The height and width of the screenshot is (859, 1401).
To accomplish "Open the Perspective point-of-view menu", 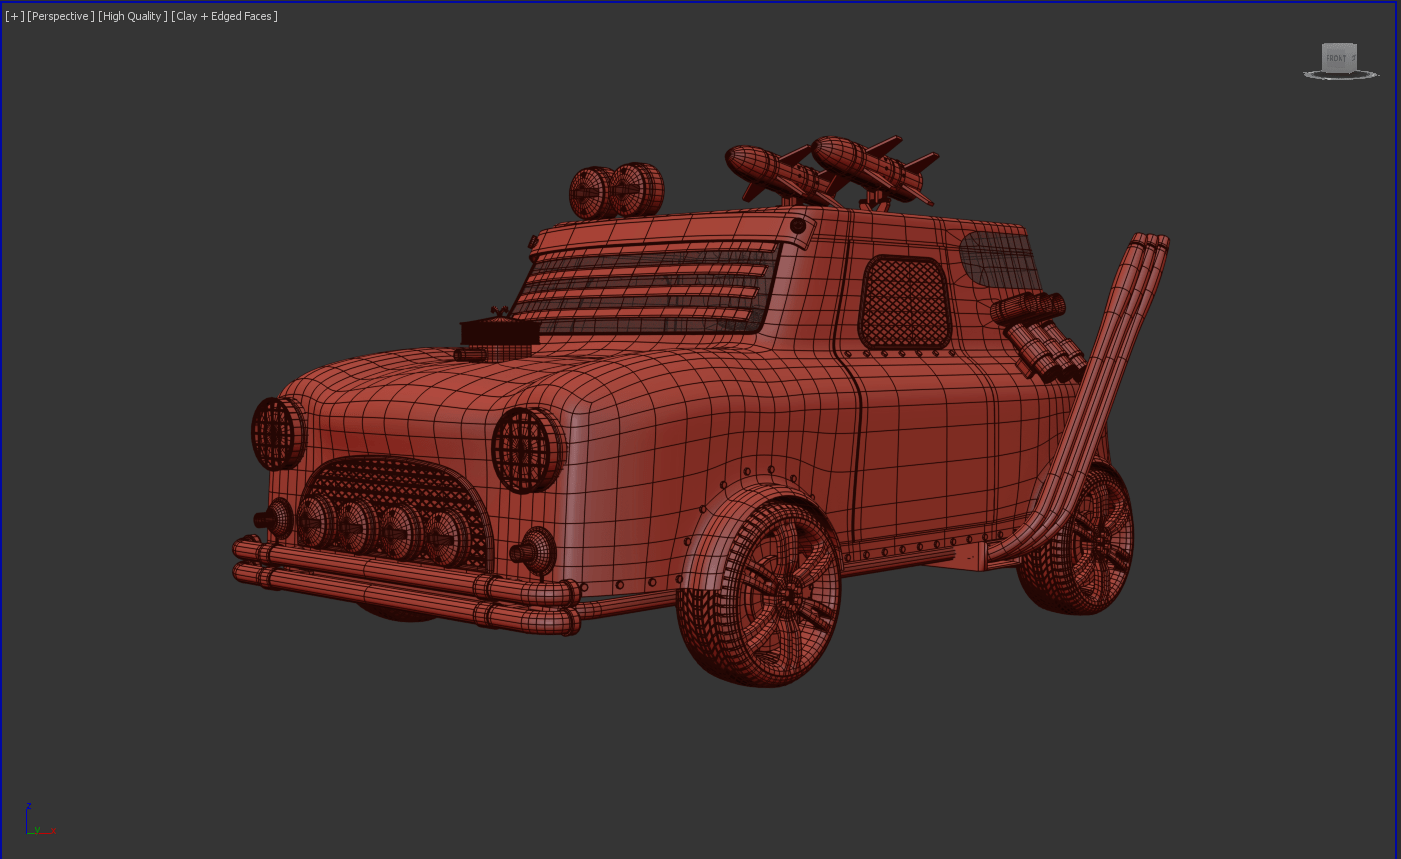I will coord(61,16).
